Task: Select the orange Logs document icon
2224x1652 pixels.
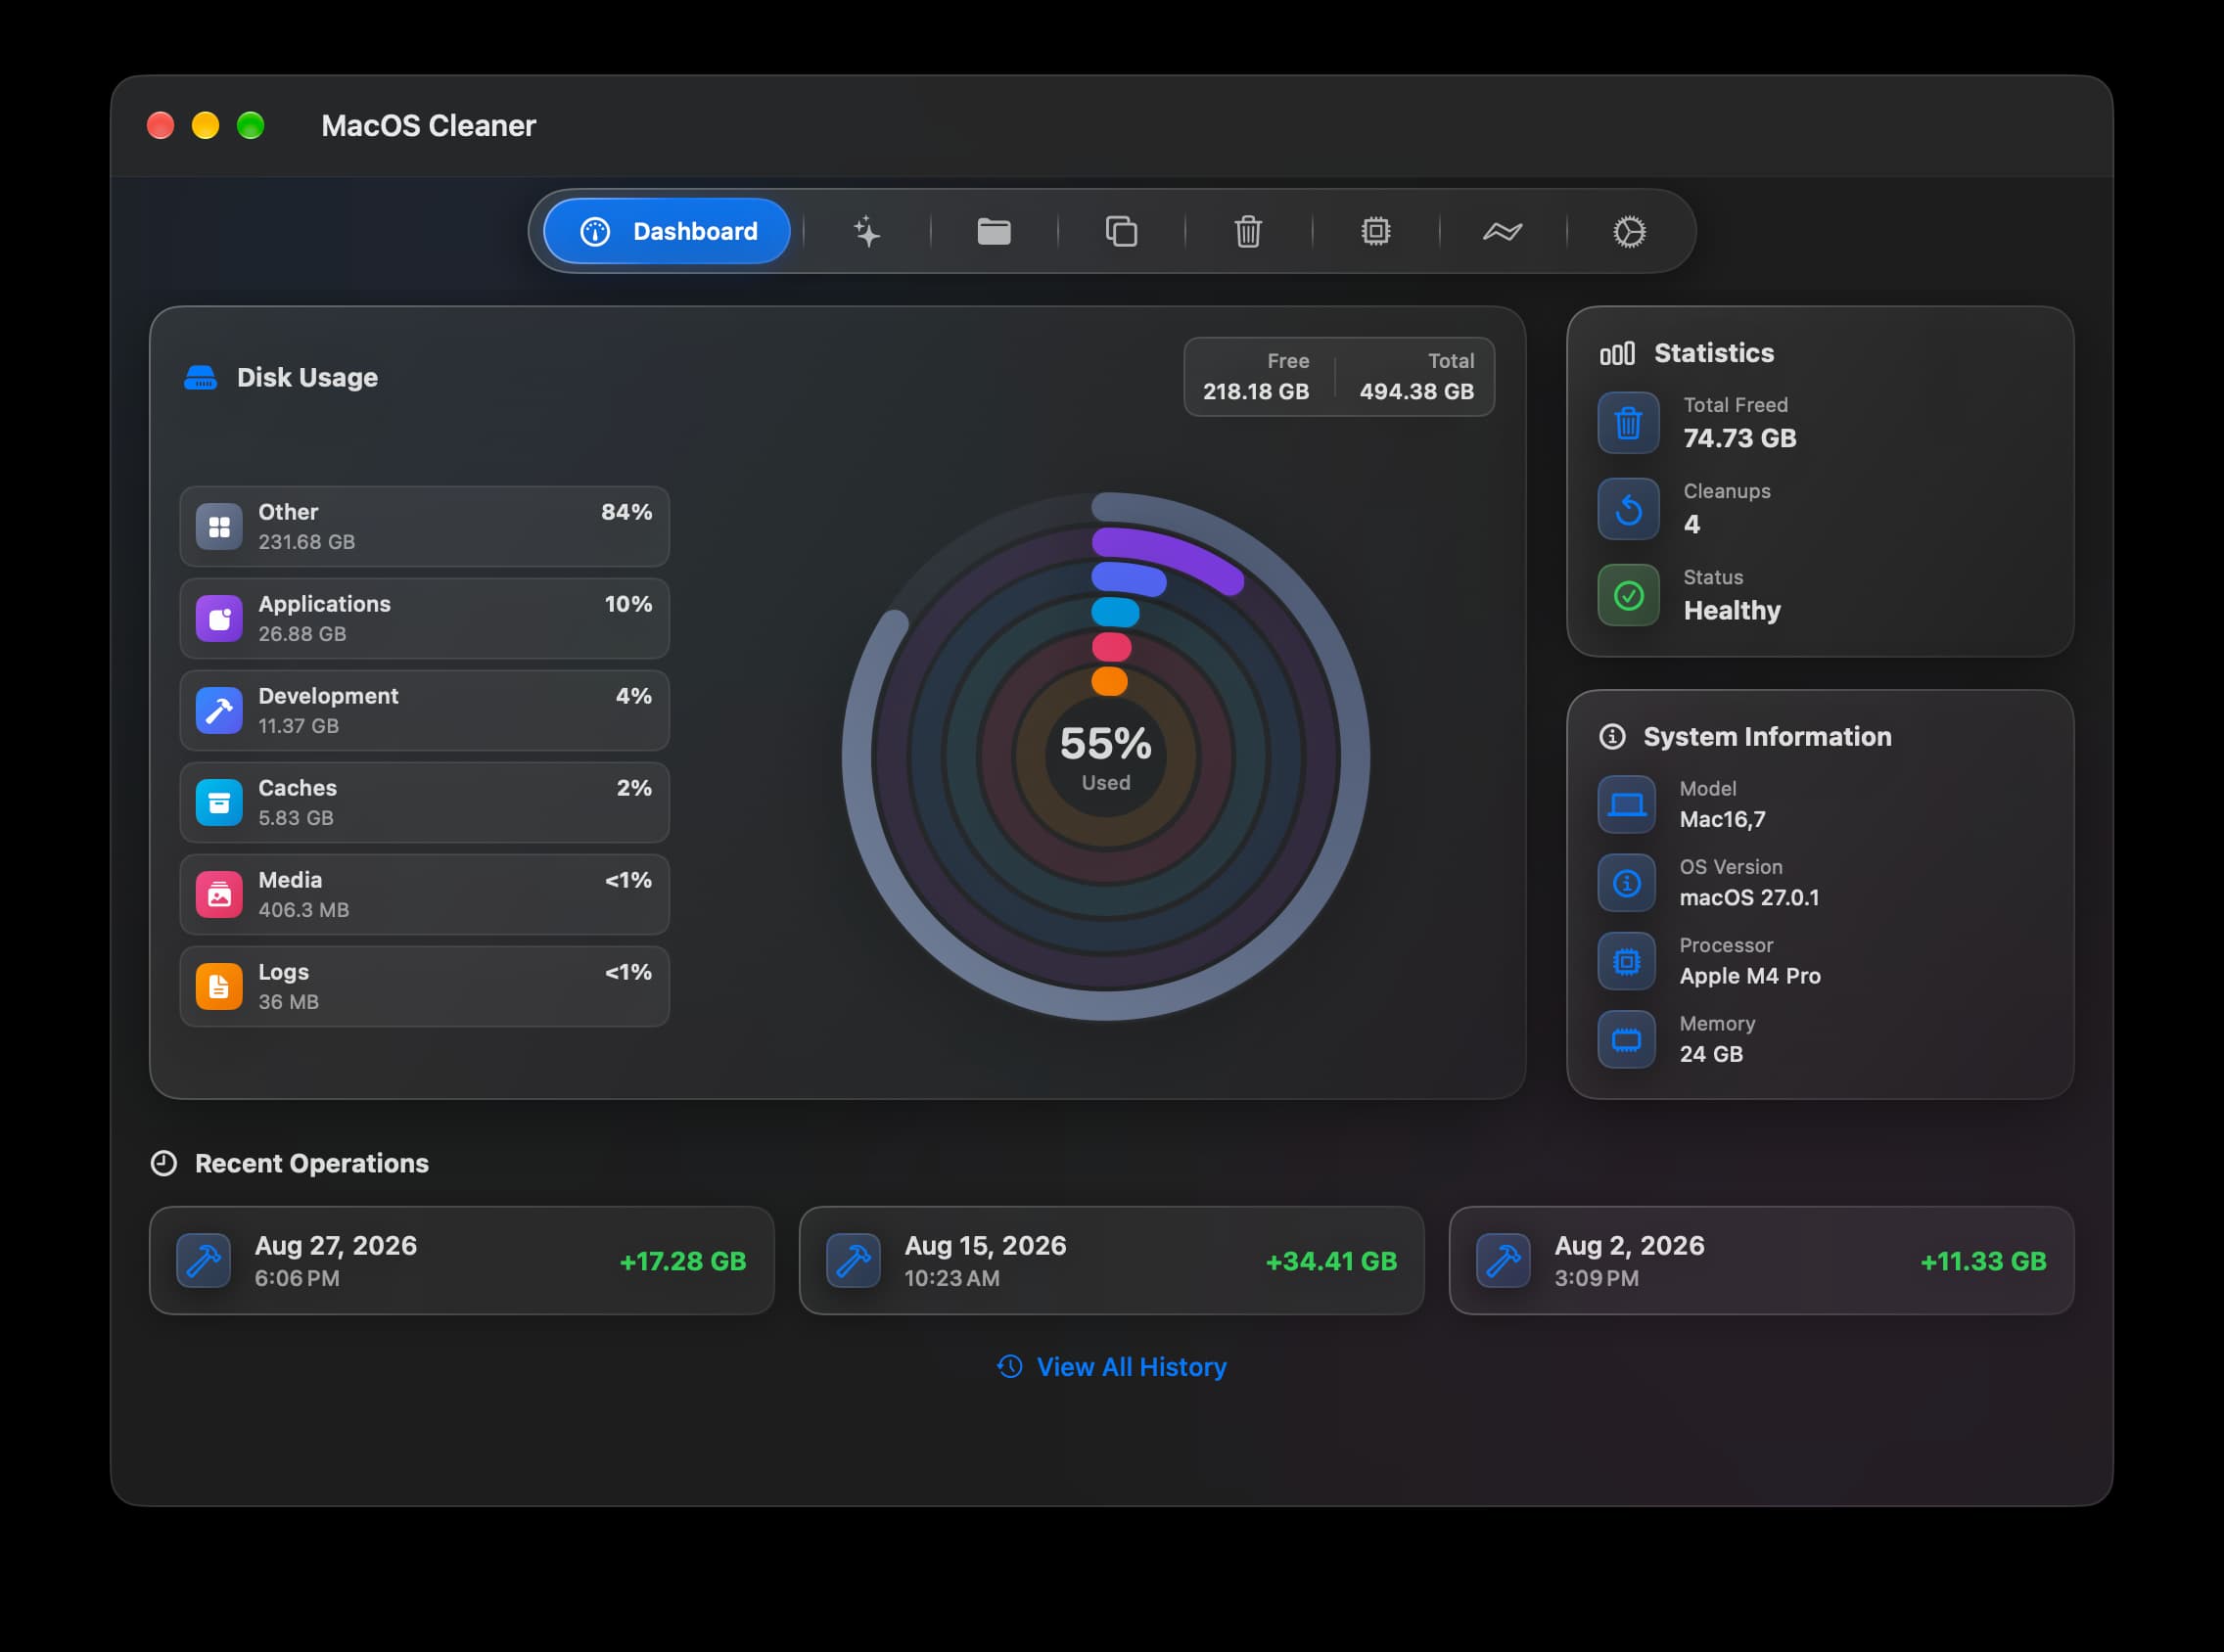Action: pos(219,986)
